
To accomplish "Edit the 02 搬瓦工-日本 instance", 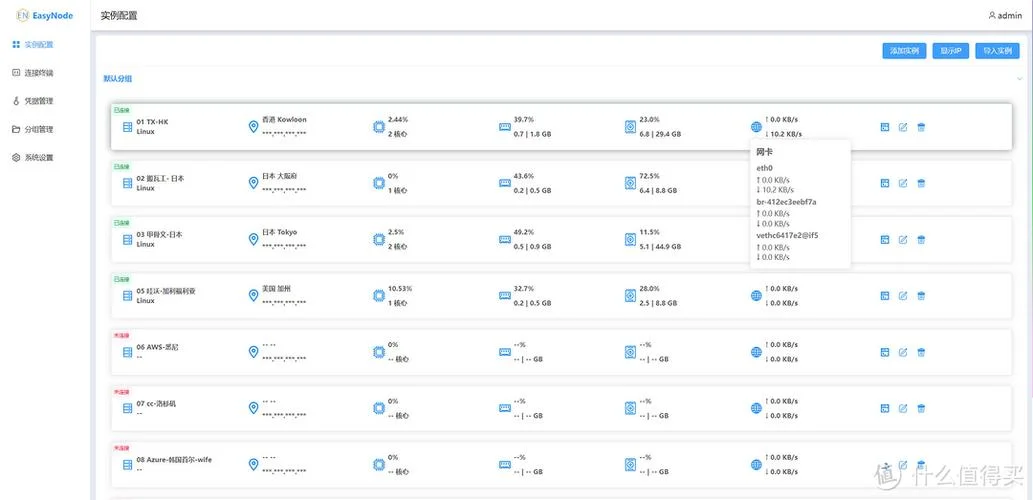I will tap(903, 183).
